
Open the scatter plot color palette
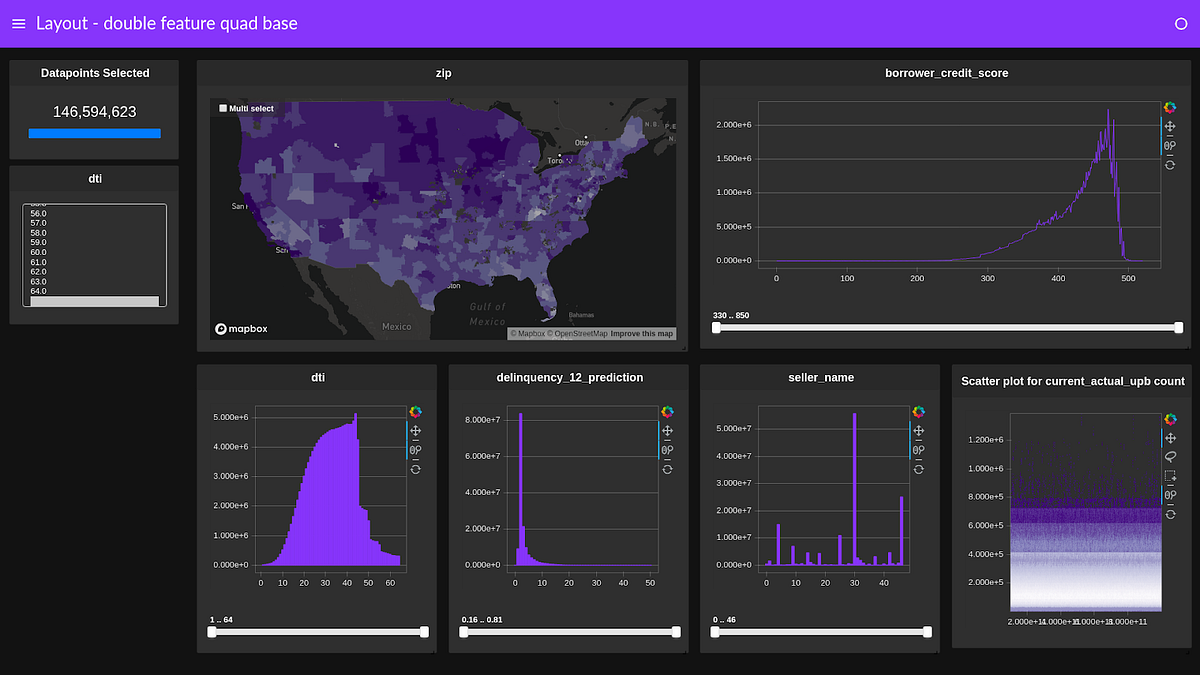tap(1170, 418)
